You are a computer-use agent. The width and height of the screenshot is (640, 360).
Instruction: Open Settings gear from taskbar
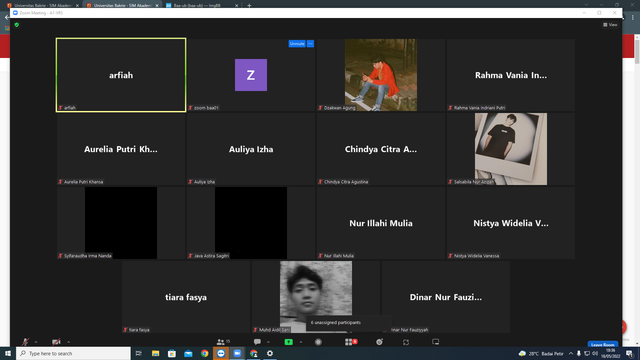click(270, 353)
